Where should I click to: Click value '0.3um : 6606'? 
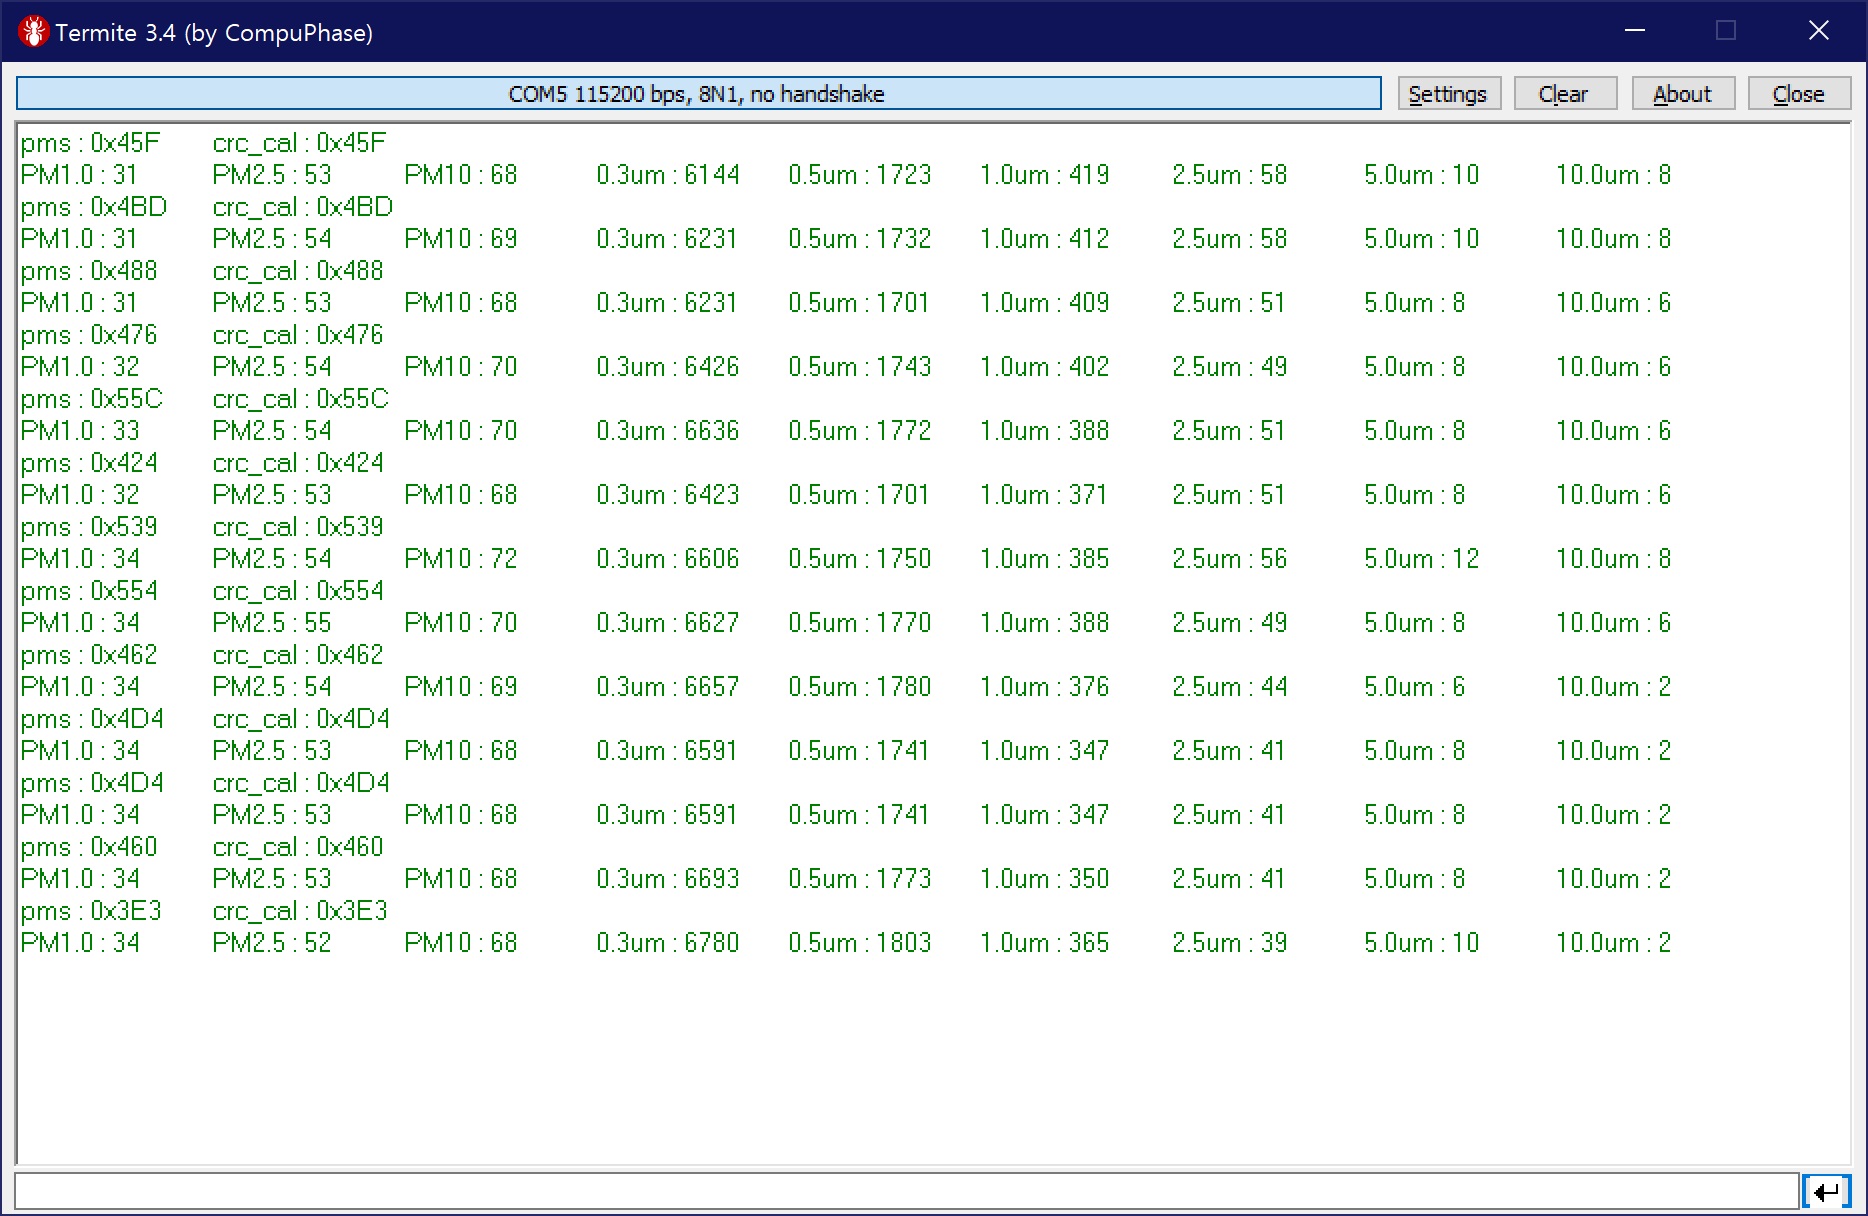(x=668, y=559)
